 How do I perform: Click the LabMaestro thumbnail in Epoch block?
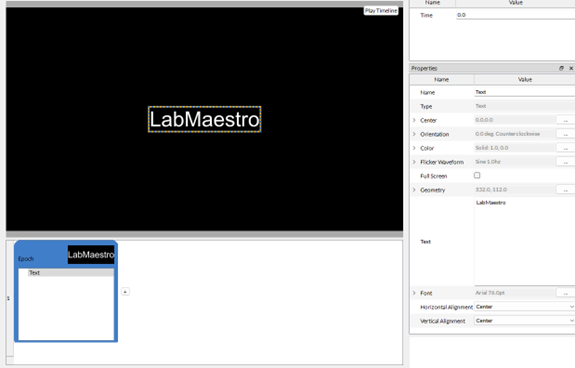click(x=91, y=255)
